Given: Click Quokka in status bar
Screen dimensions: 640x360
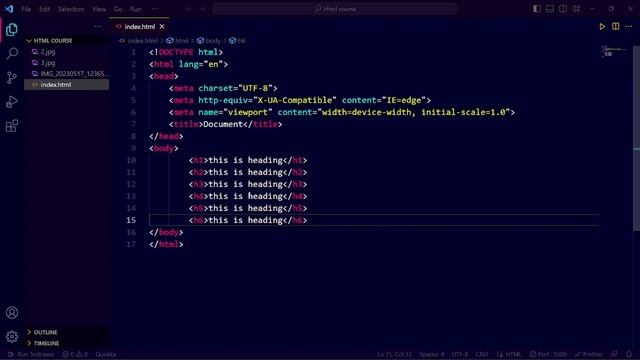Looking at the screenshot, I should tap(106, 354).
